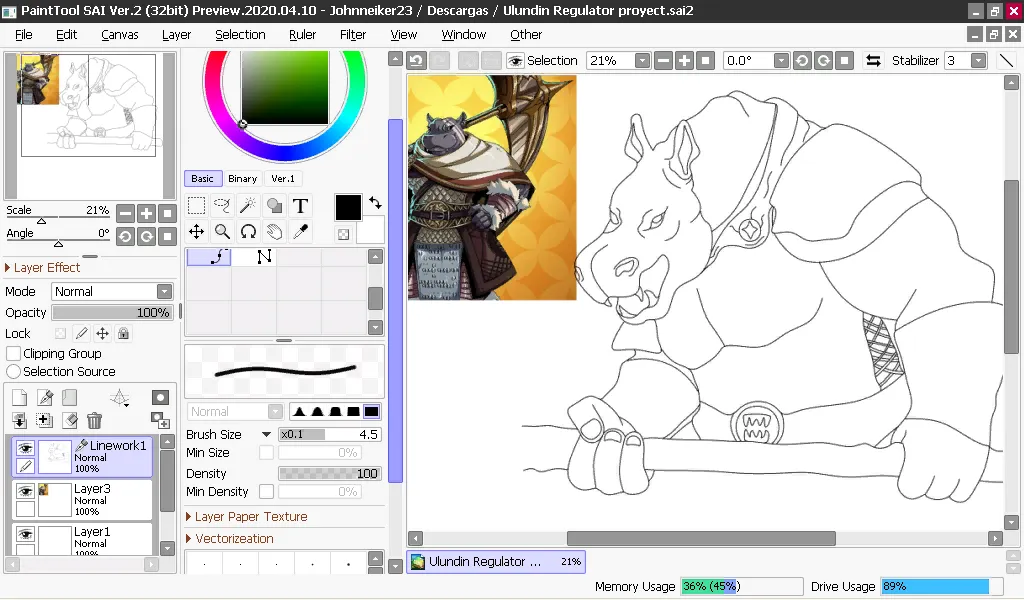Viewport: 1024px width, 600px height.
Task: Click the transparent color icon
Action: (344, 234)
